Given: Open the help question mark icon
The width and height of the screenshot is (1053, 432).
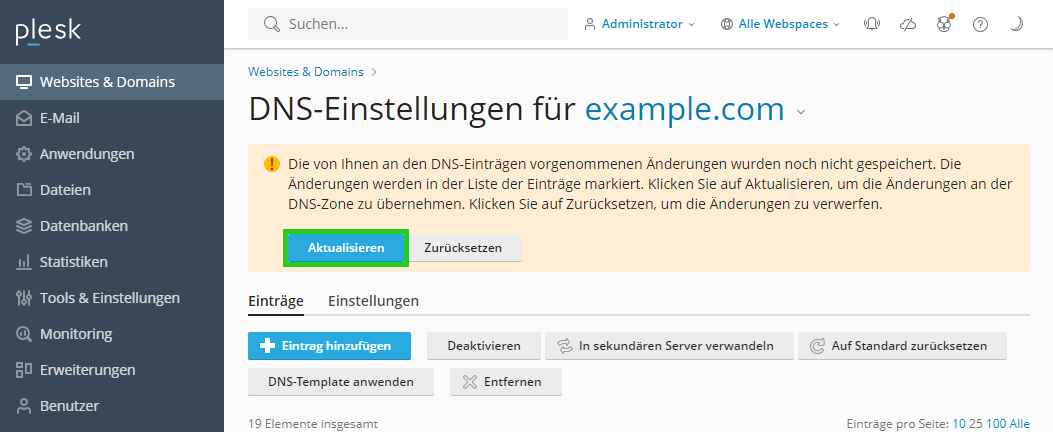Looking at the screenshot, I should click(x=980, y=24).
